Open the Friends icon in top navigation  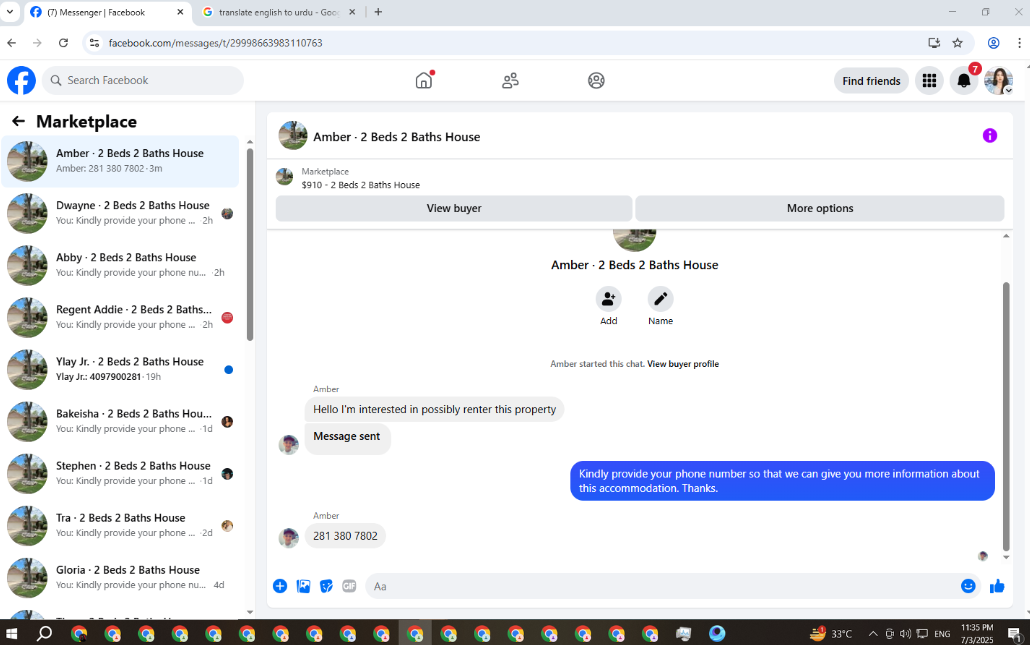(510, 80)
